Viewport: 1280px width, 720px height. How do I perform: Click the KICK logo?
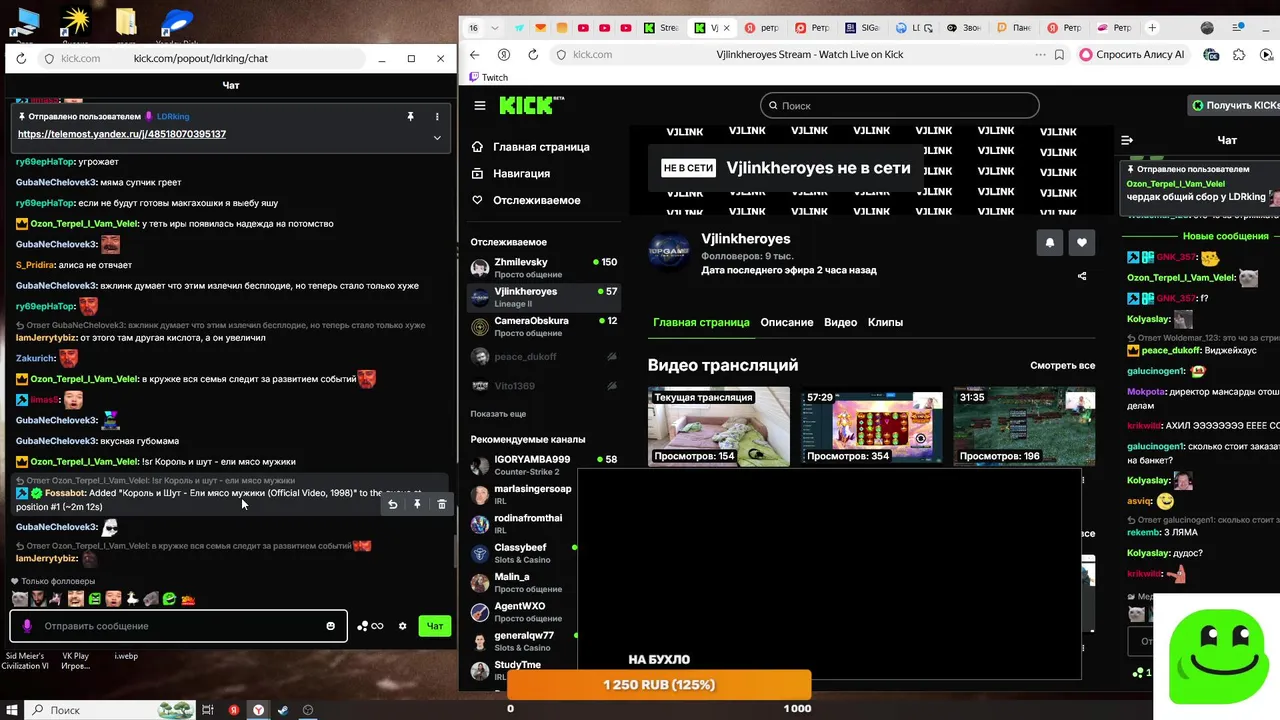(x=531, y=105)
